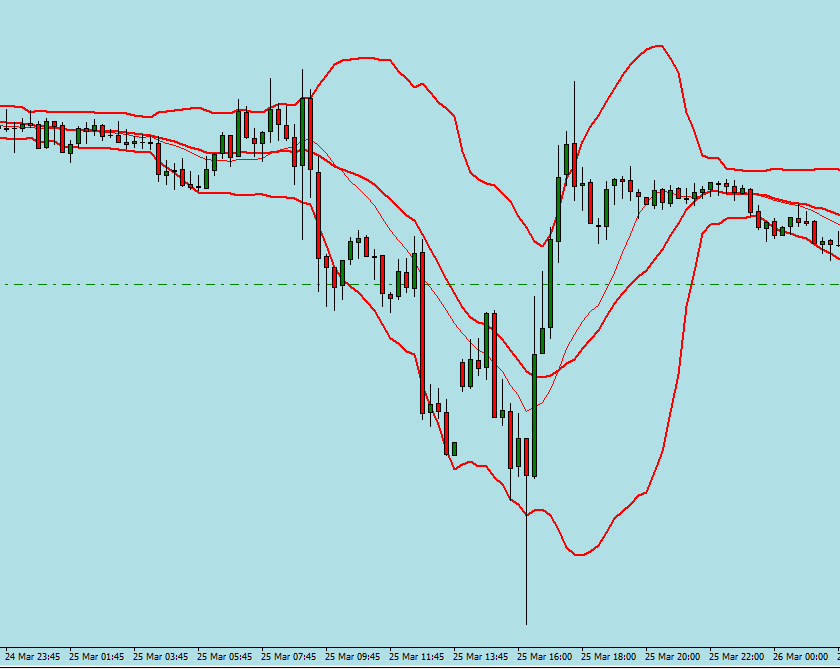This screenshot has height=669, width=840.
Task: Select the 25 Mar 20:00 axis label
Action: coord(672,656)
